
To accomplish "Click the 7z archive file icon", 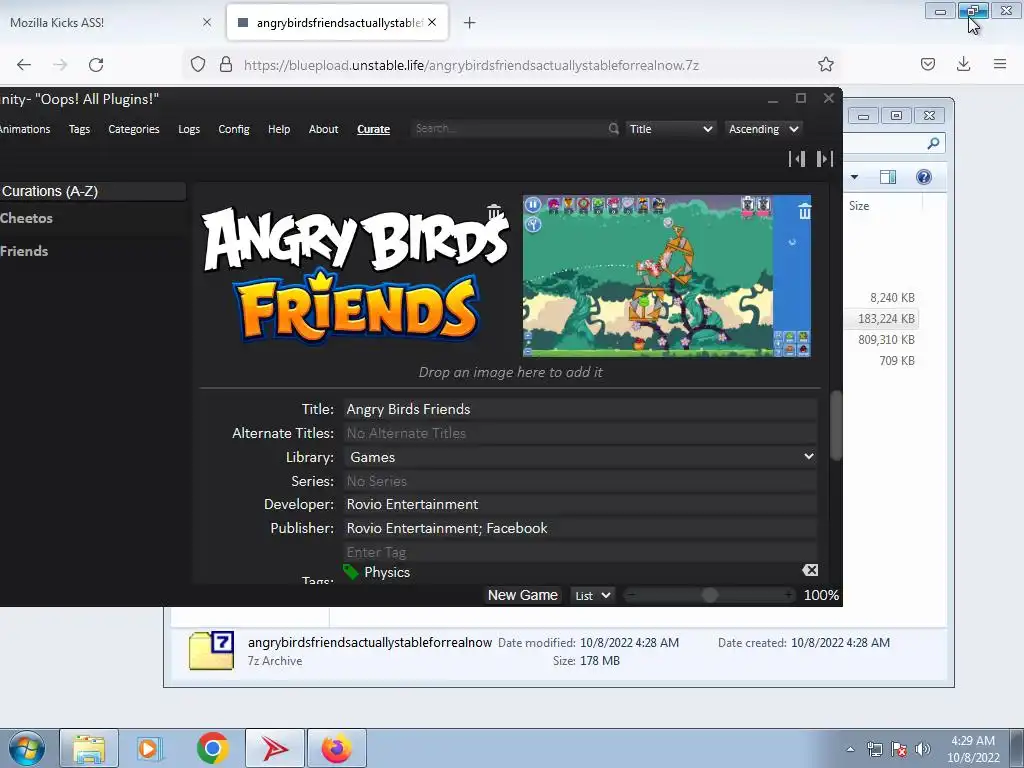I will [x=212, y=650].
